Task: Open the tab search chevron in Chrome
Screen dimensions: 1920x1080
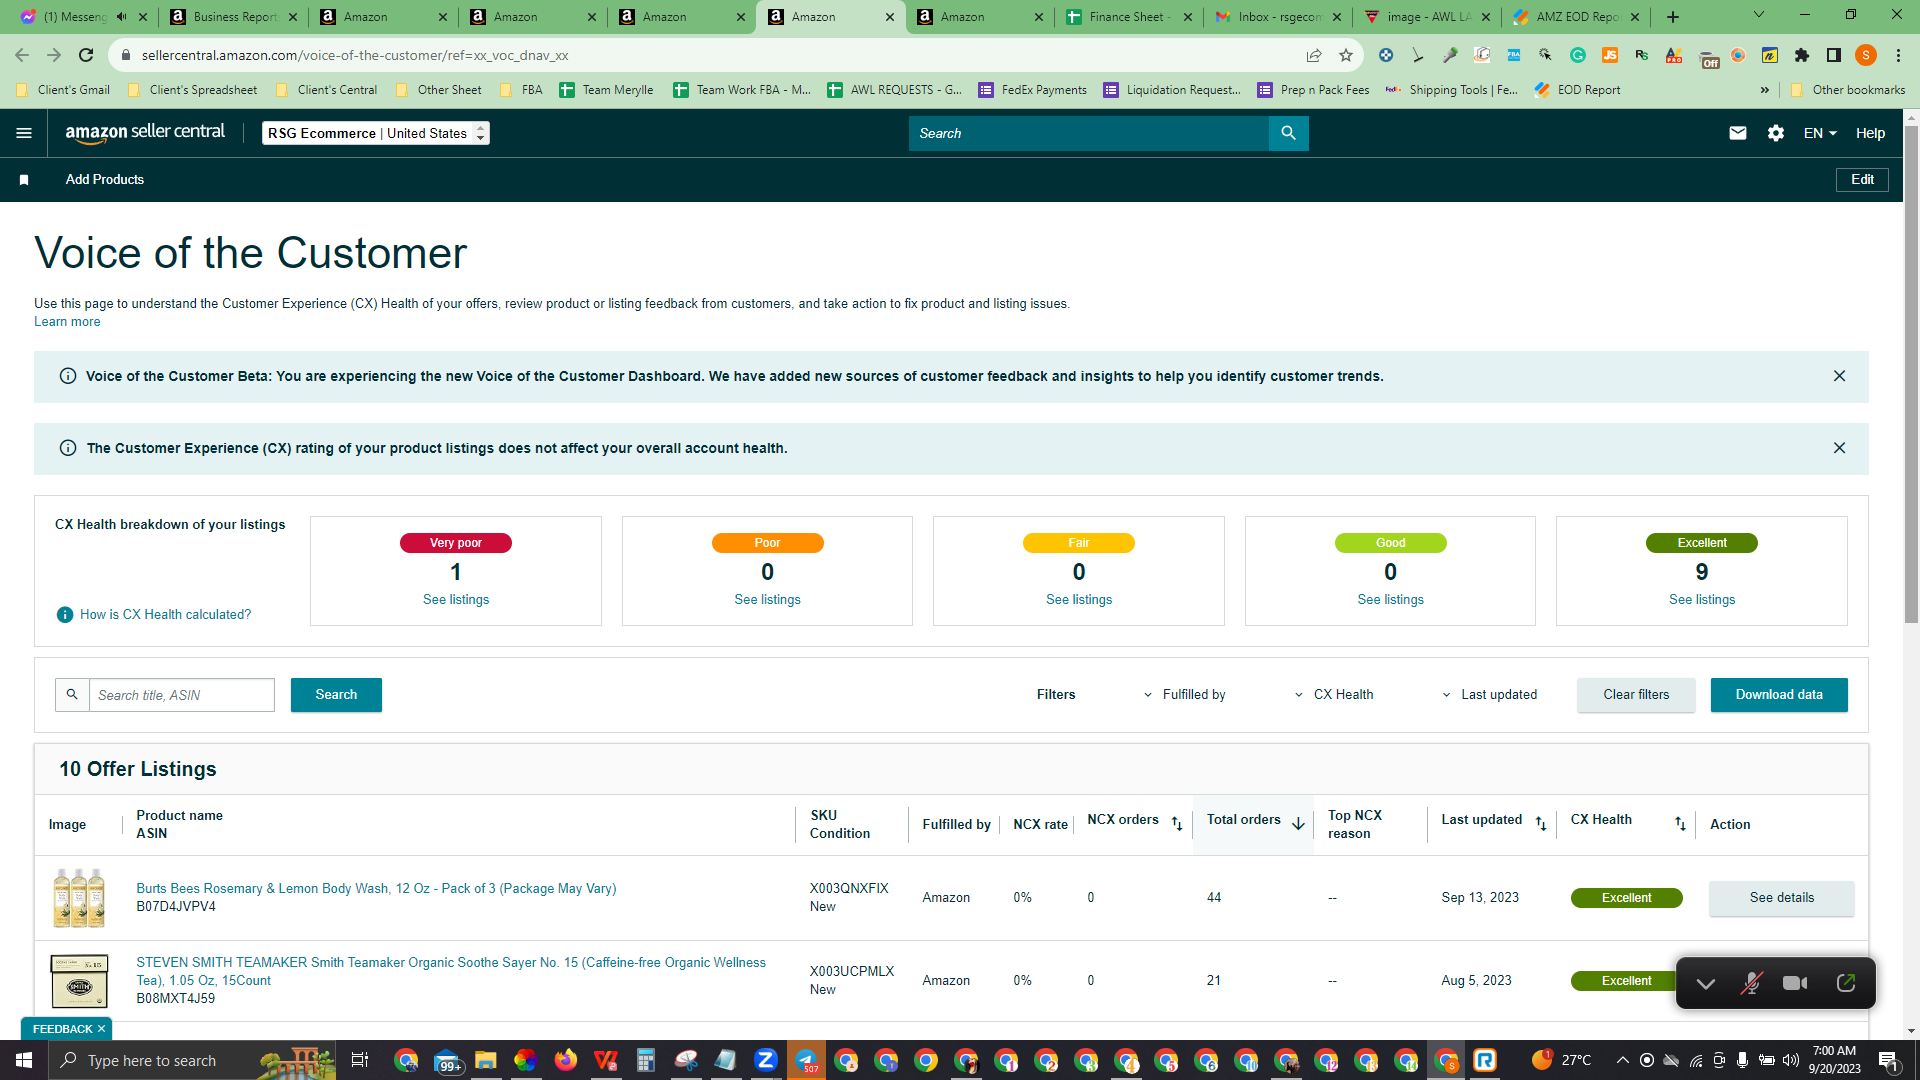Action: pos(1759,15)
